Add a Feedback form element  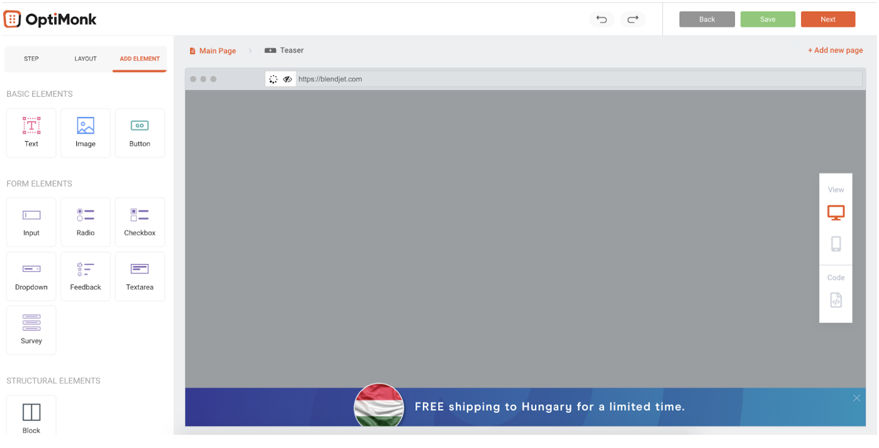tap(85, 276)
